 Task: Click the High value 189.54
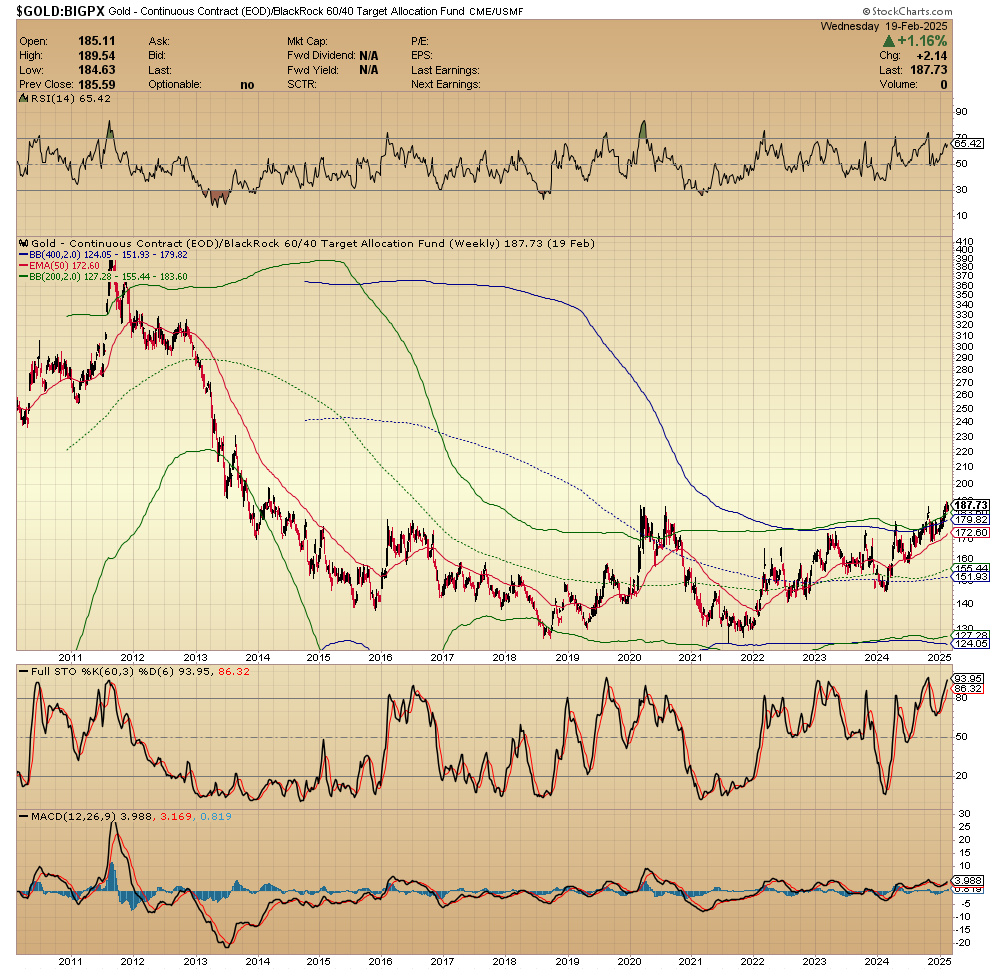pyautogui.click(x=97, y=56)
